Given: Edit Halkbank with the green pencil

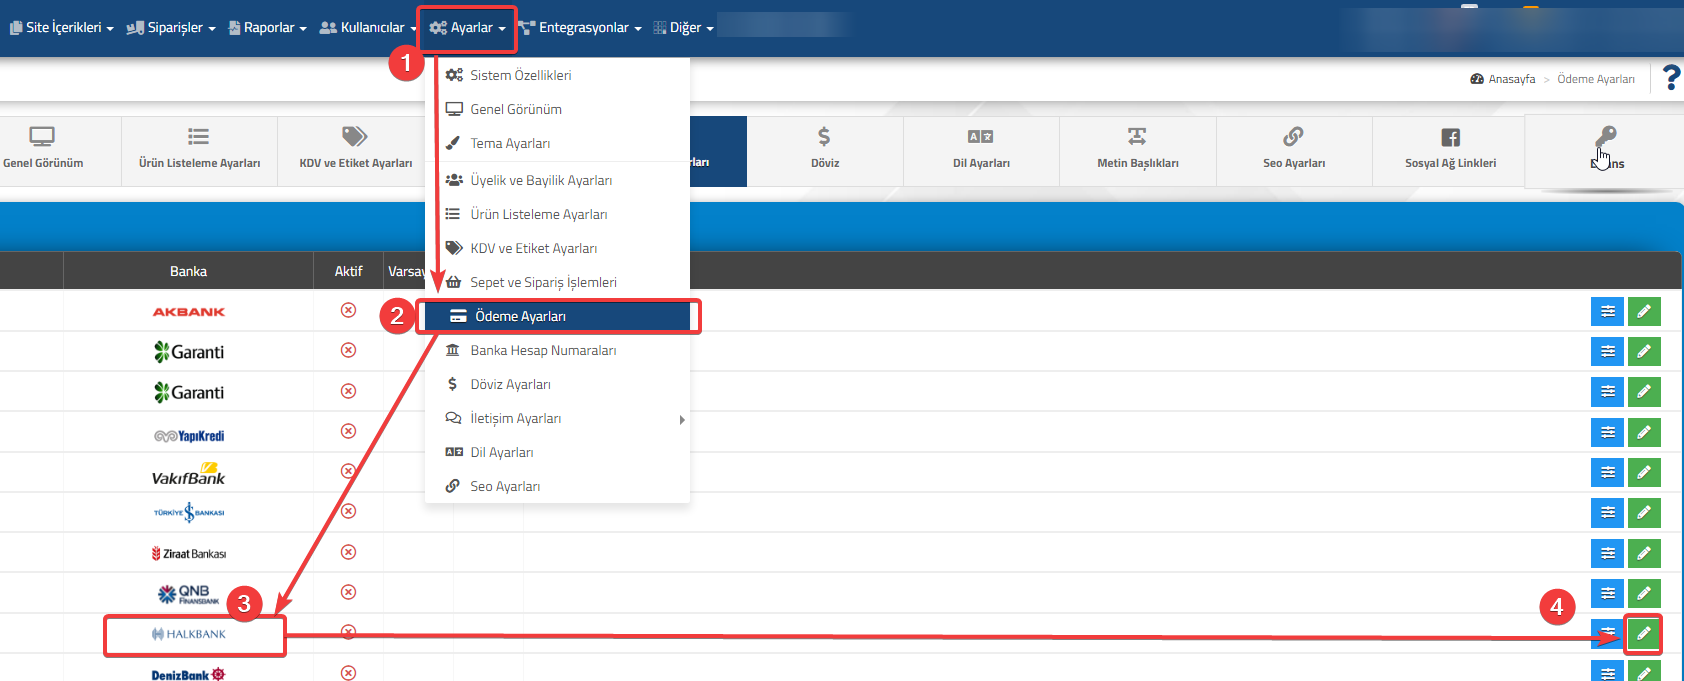Looking at the screenshot, I should [x=1644, y=634].
